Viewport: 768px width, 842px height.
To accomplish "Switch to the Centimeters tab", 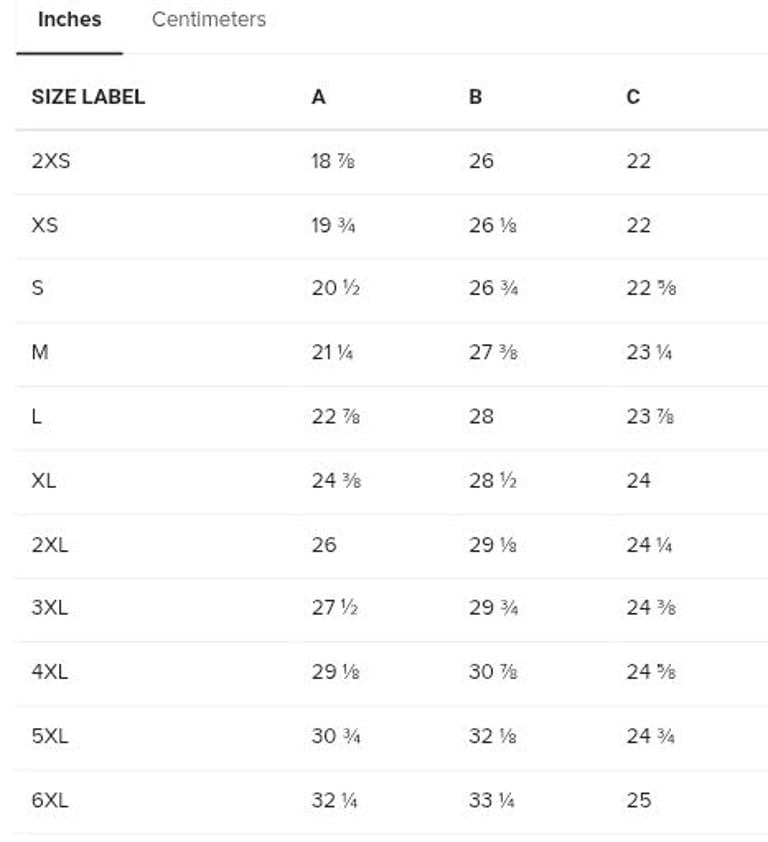I will click(208, 20).
